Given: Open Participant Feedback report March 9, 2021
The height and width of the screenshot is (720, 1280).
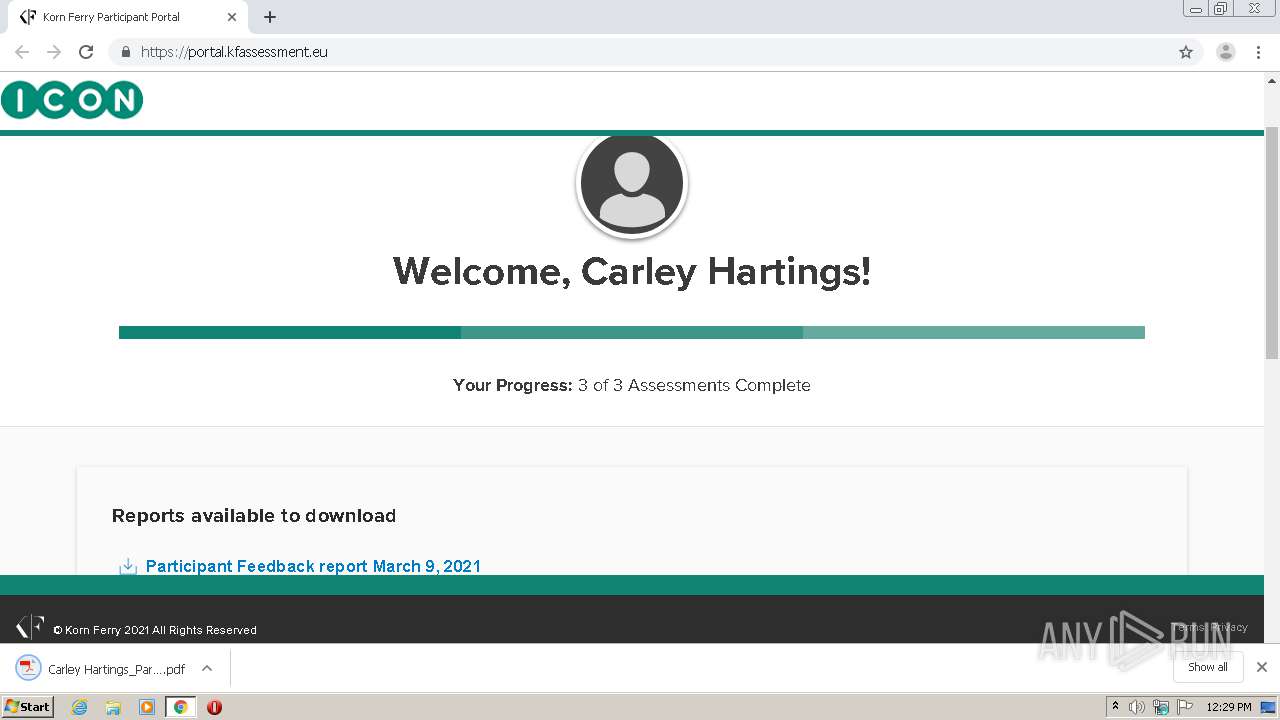Looking at the screenshot, I should (x=313, y=566).
